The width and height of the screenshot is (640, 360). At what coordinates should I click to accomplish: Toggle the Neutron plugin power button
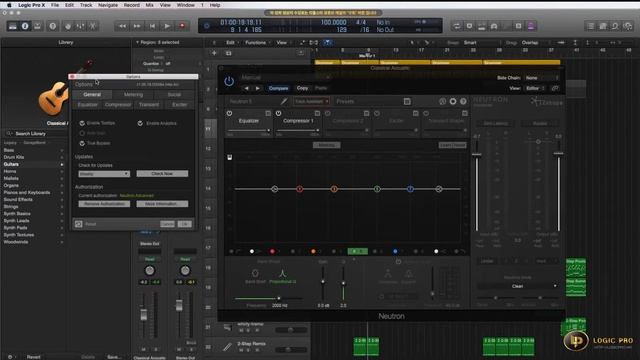229,81
